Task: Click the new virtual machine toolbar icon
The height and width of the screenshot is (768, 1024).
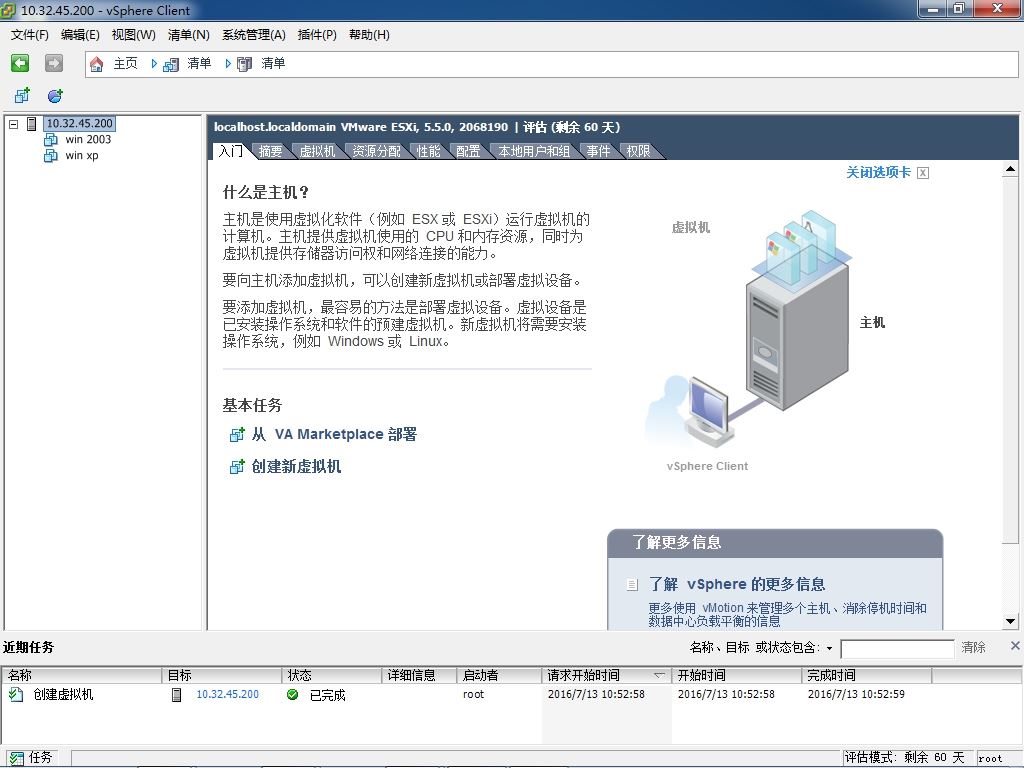Action: point(22,96)
